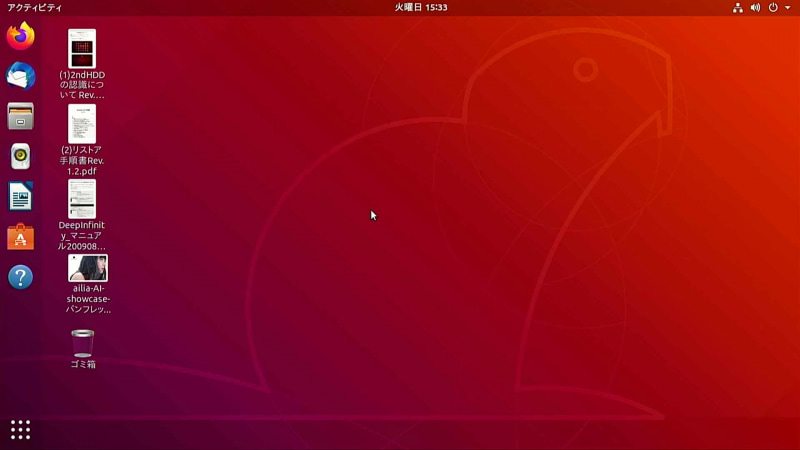Screen dimensions: 800x450
Task: Launch Rhythmbox music player
Action: coord(20,156)
